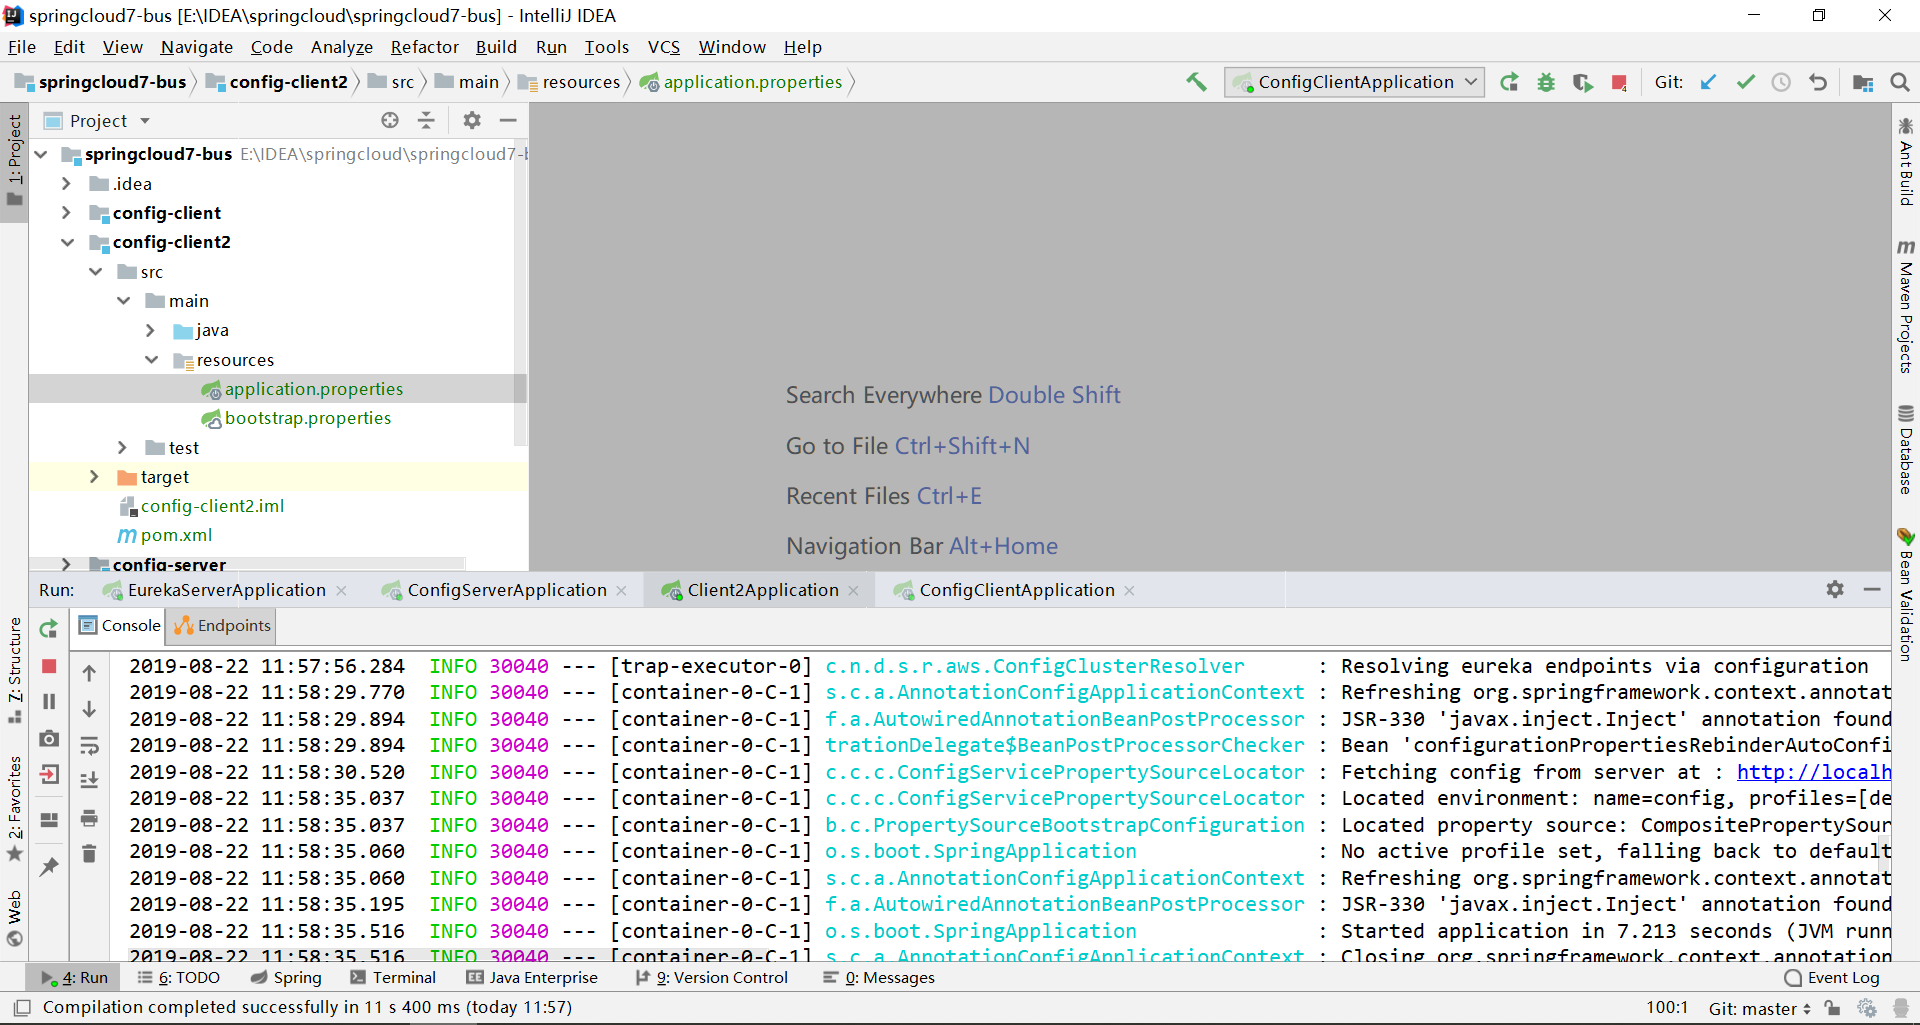Click Git: master branch widget

[x=1759, y=1009]
